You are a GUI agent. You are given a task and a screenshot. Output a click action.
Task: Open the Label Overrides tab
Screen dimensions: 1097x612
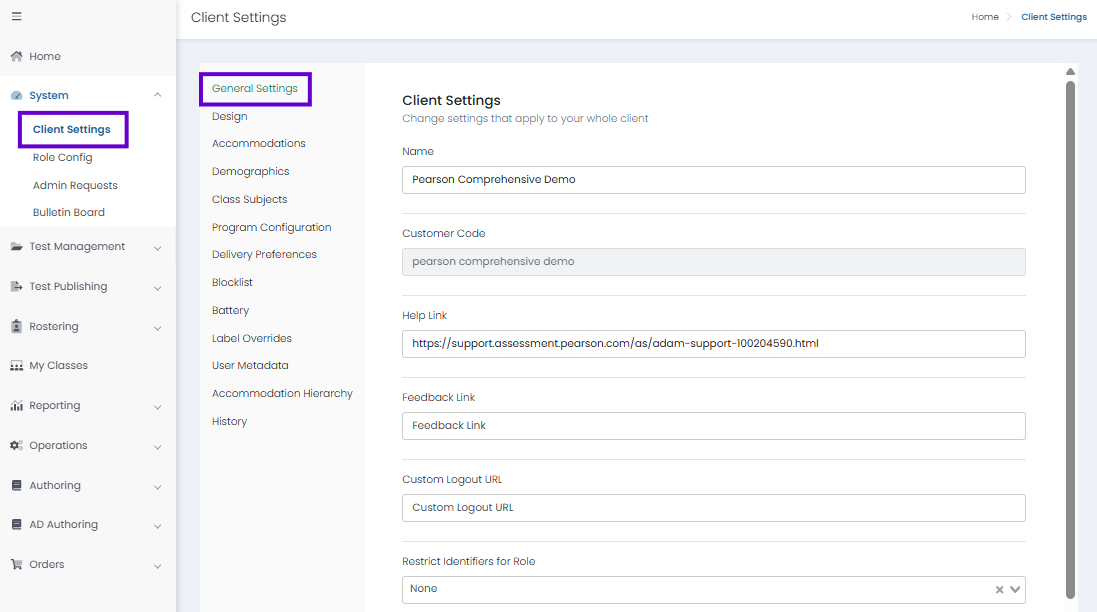(252, 339)
